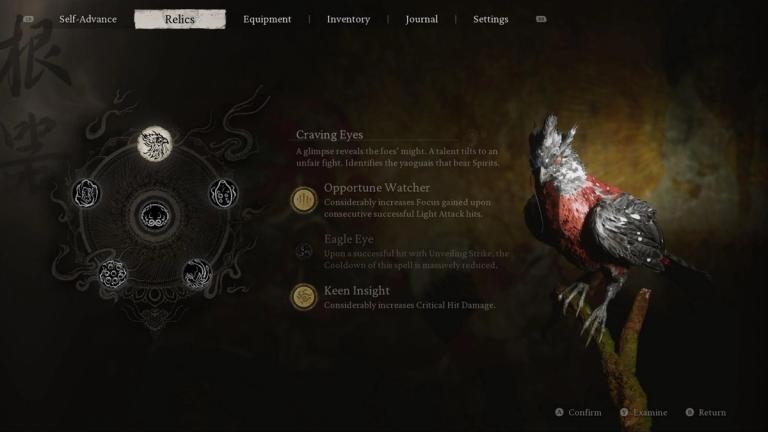Select the left ear relic icon
The height and width of the screenshot is (432, 768).
click(x=86, y=193)
